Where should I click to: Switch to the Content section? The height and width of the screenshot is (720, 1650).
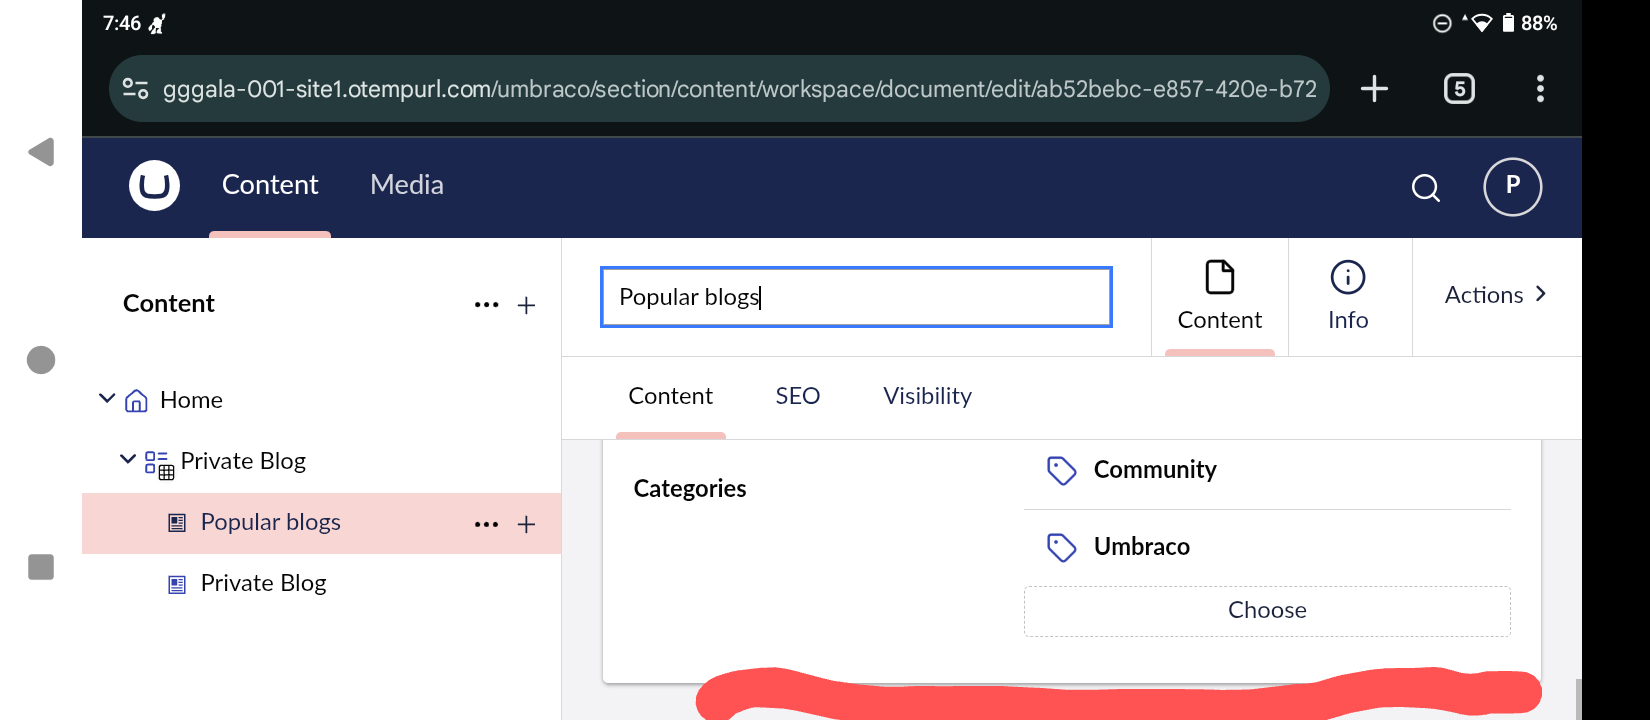pos(270,185)
